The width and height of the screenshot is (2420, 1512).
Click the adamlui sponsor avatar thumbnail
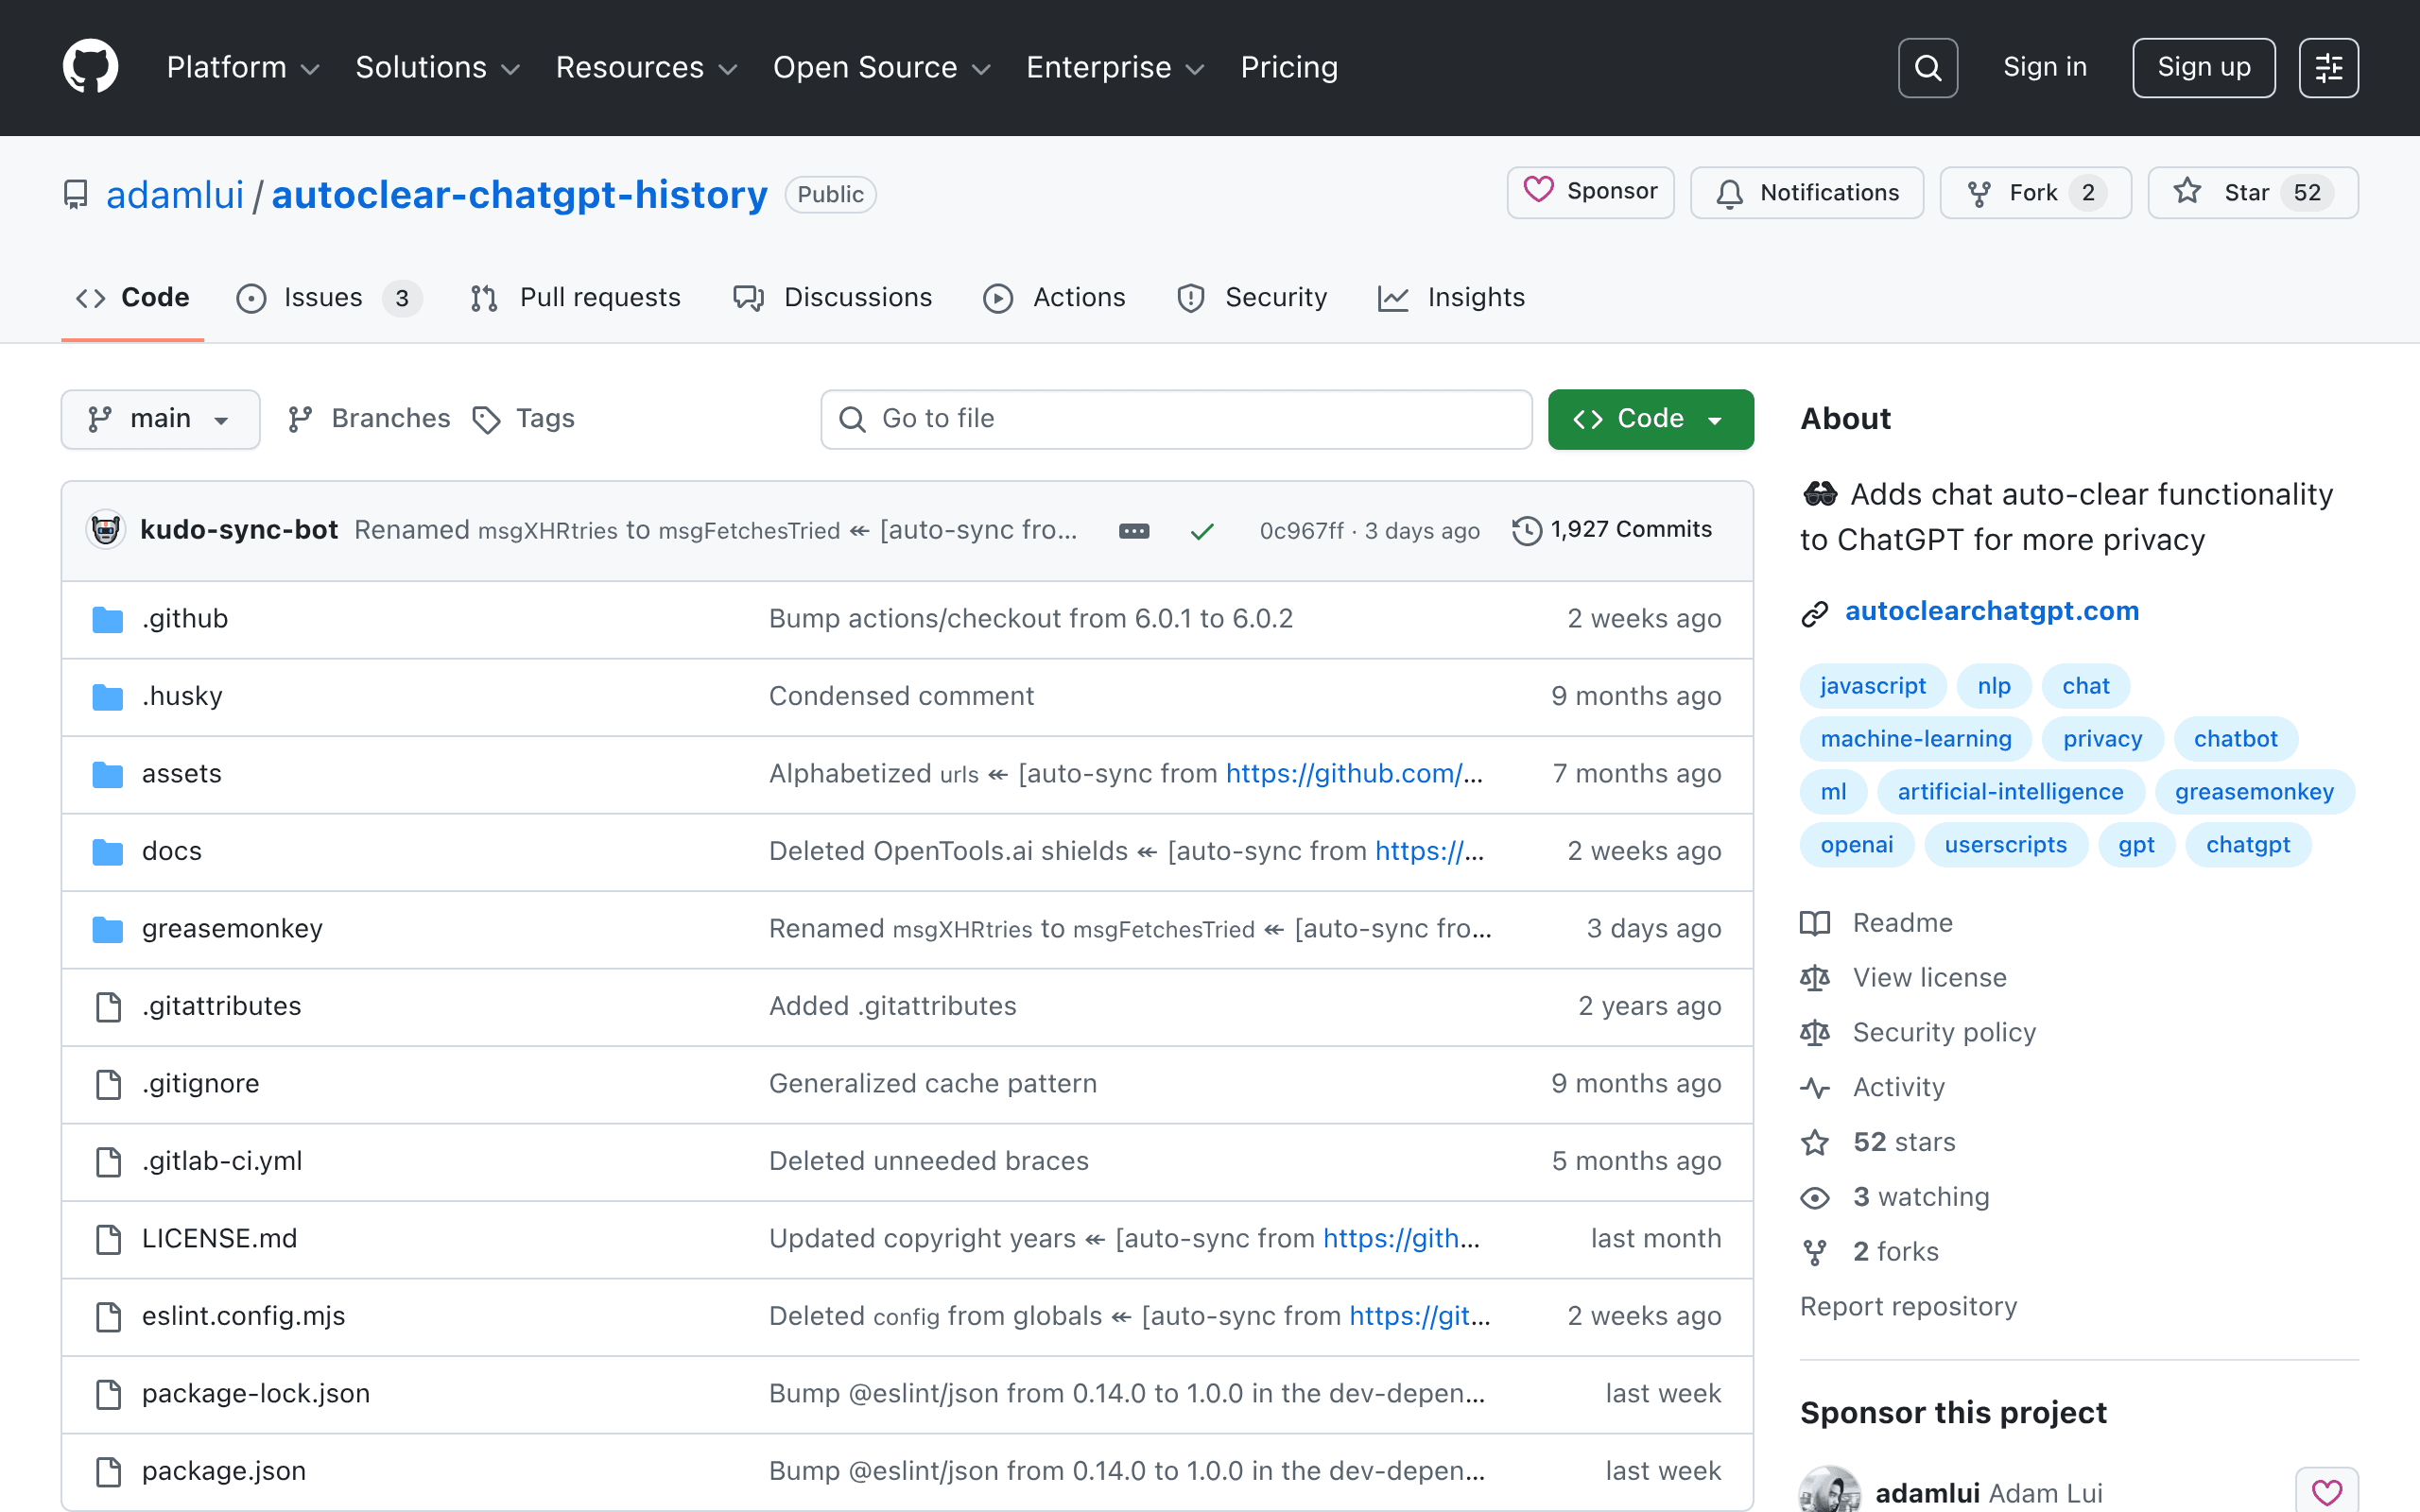tap(1830, 1490)
